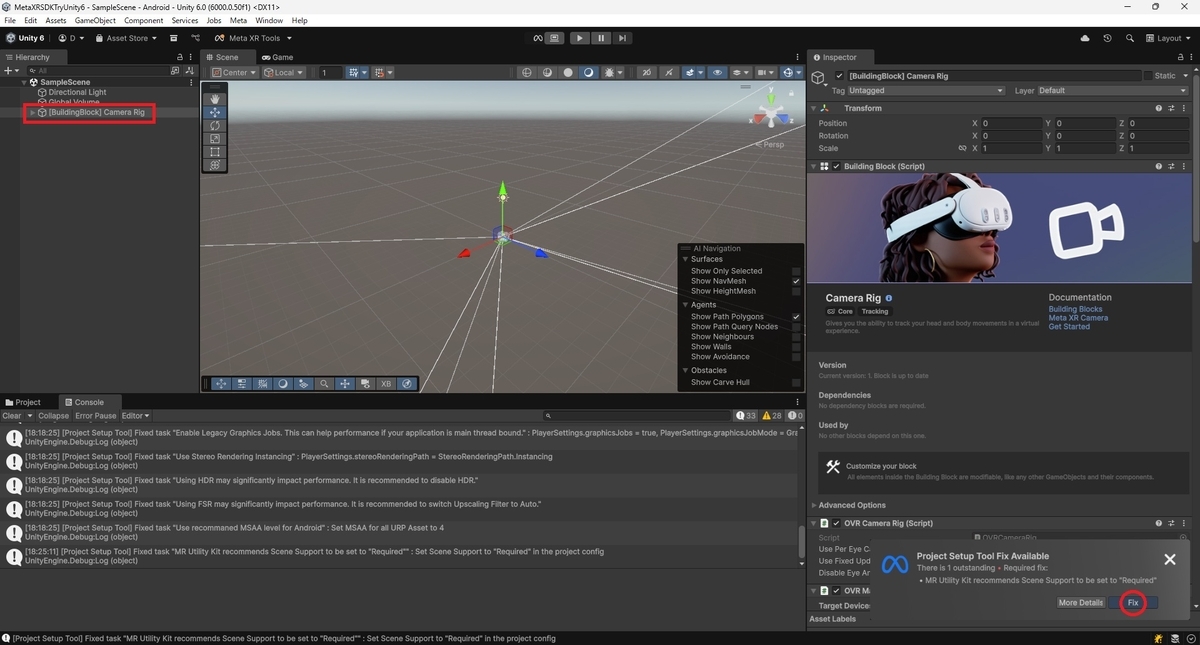
Task: Click the XB overlay tool button
Action: click(386, 383)
